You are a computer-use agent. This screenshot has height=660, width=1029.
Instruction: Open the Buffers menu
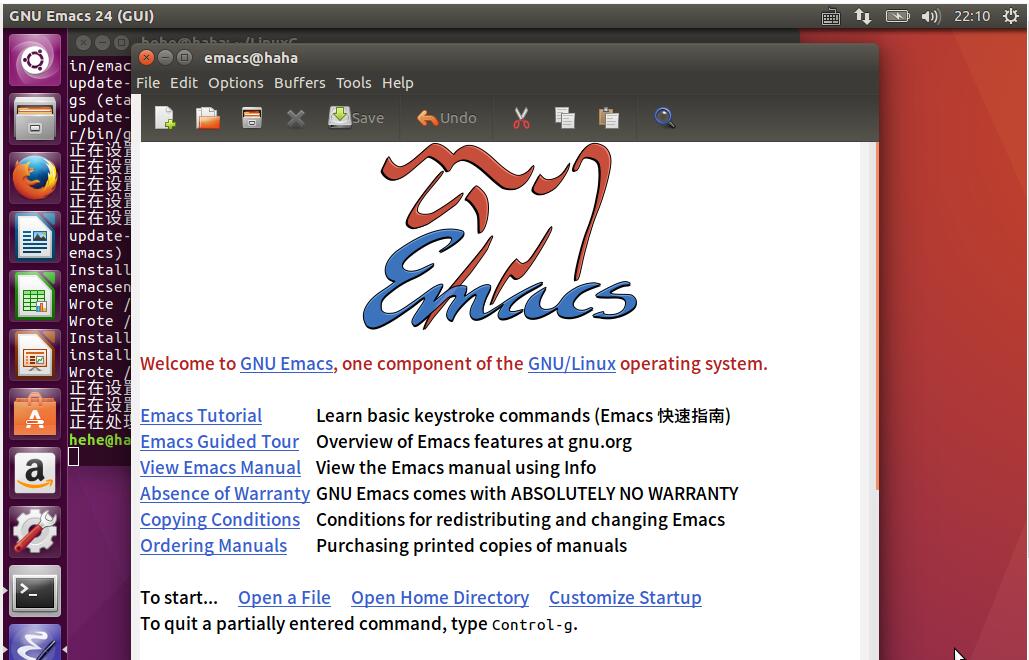(300, 83)
